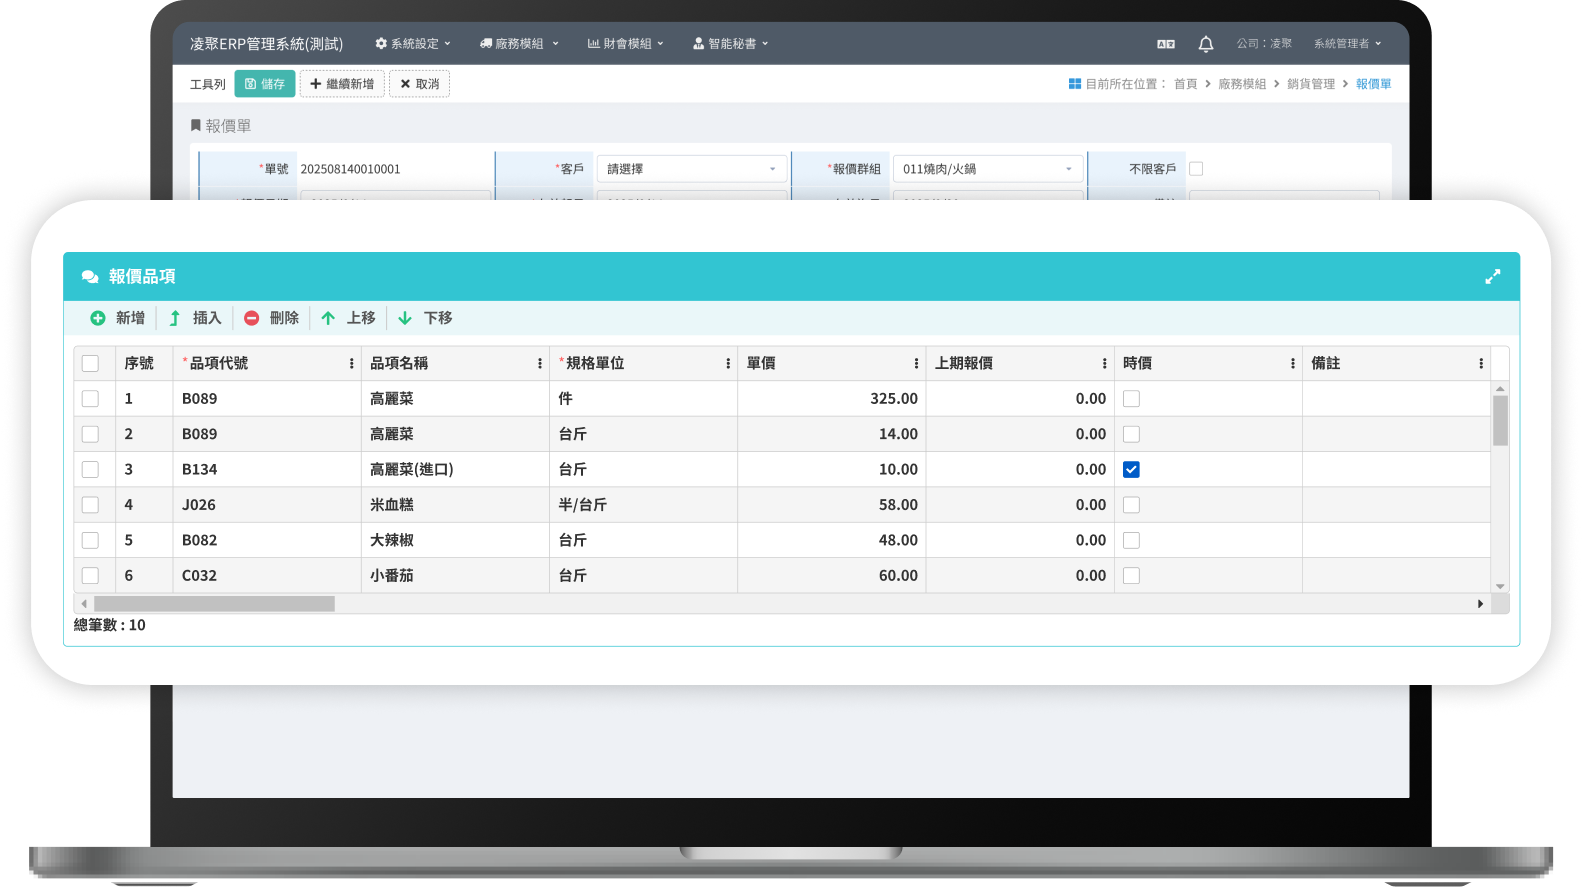This screenshot has width=1583, height=887.
Task: Move row up with 上移 arrow
Action: point(328,318)
